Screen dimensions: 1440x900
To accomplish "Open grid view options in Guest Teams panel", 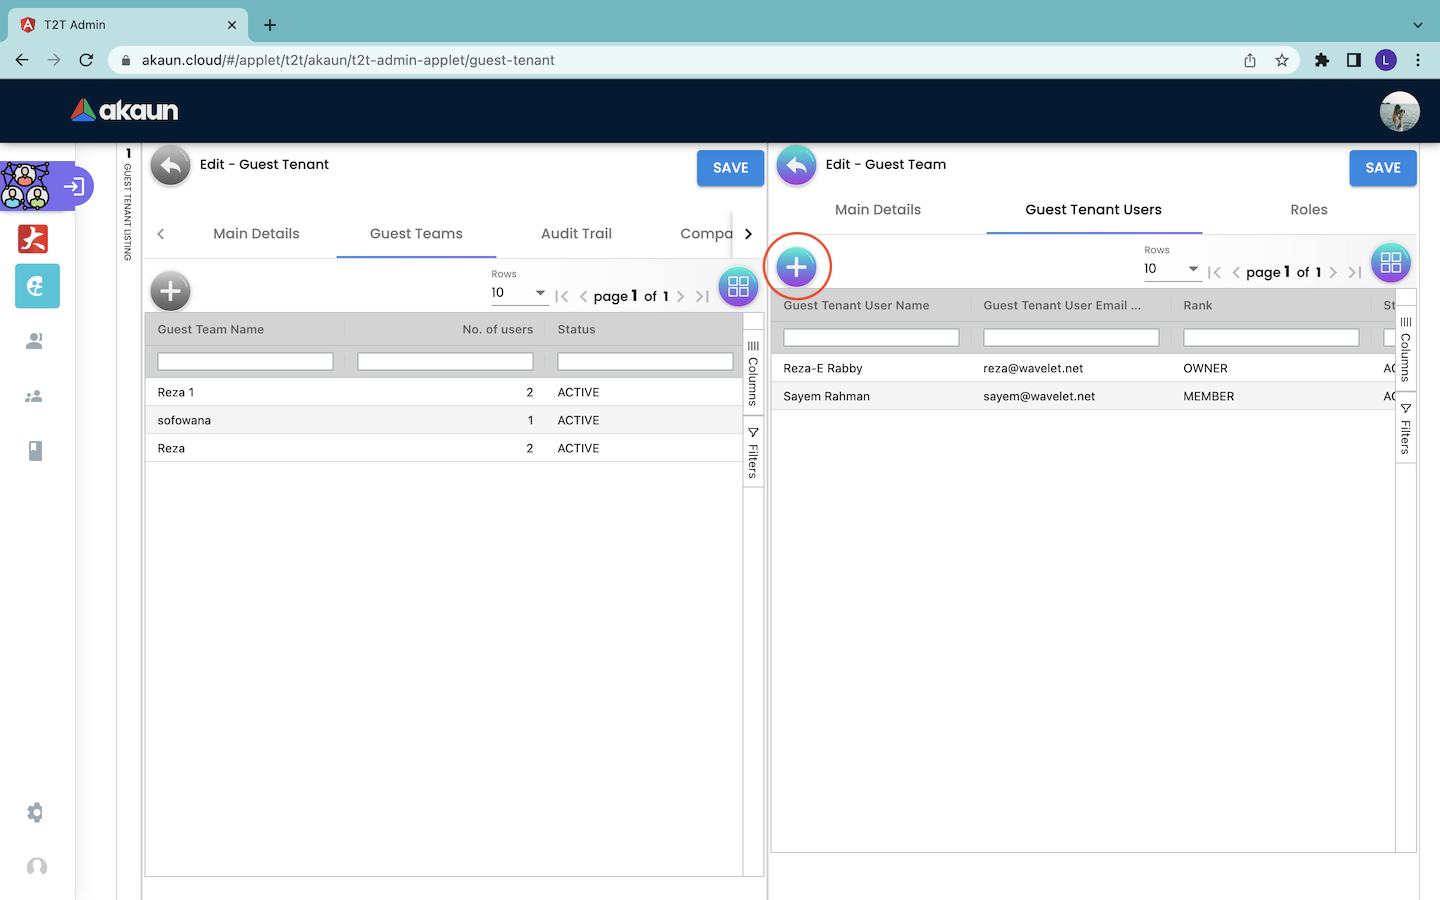I will click(738, 287).
